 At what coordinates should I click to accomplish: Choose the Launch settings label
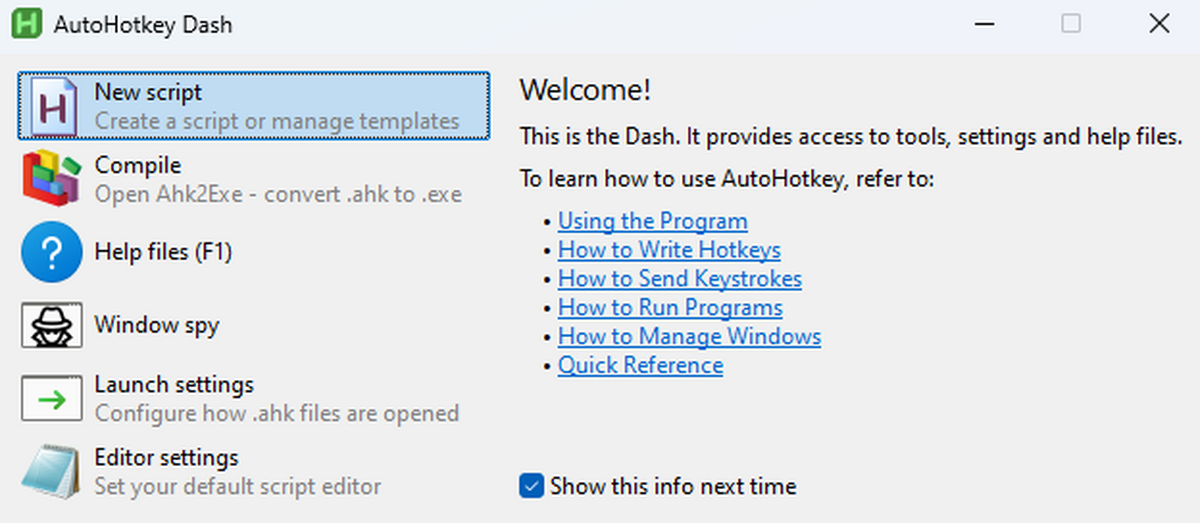coord(174,385)
